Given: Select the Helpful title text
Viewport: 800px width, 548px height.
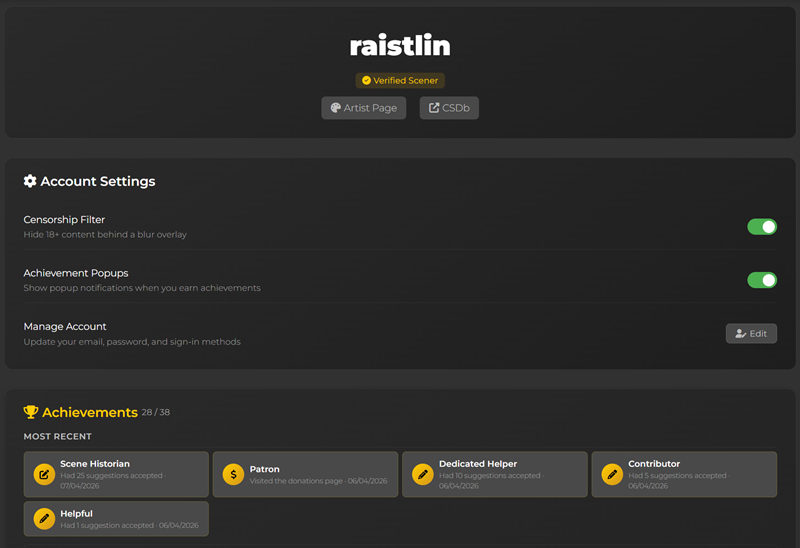Looking at the screenshot, I should 77,514.
